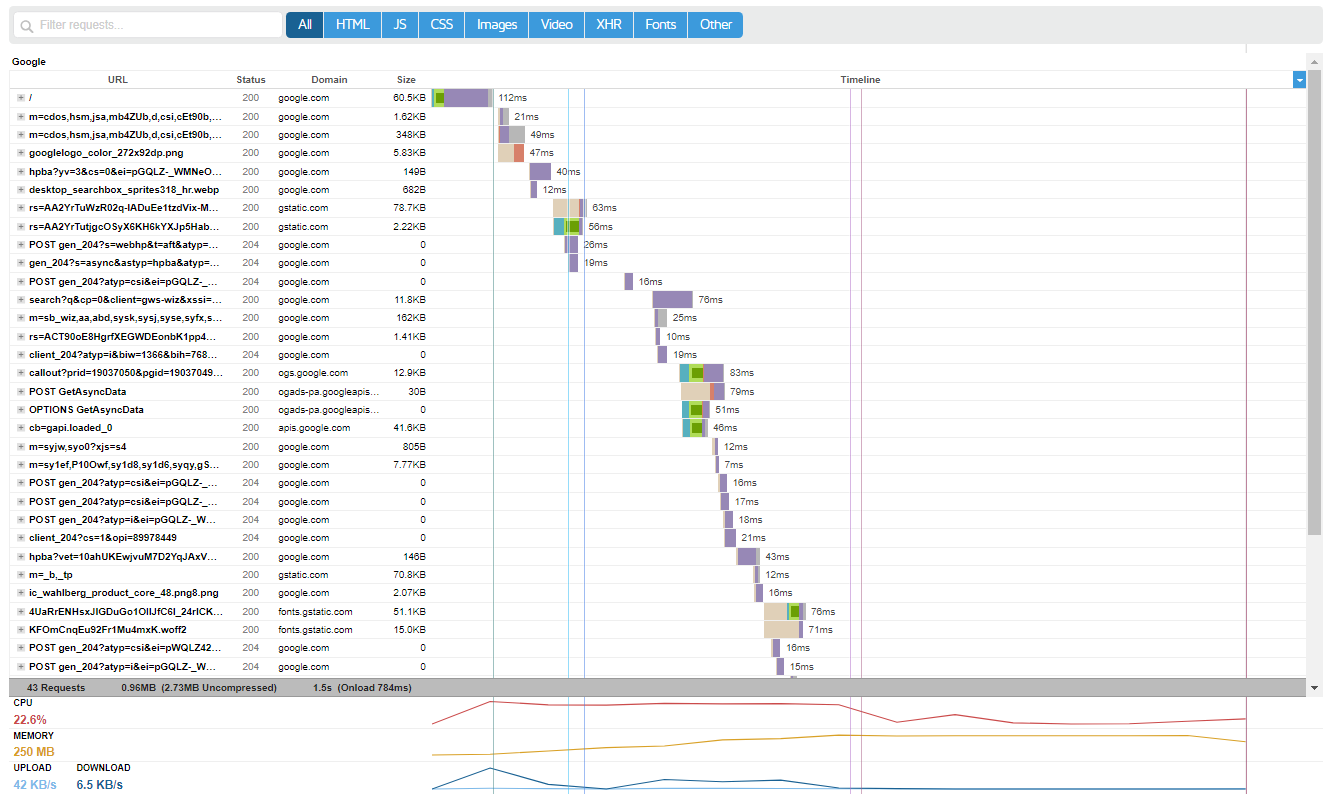Screen dimensions: 1331x805
Task: Click the '43 Requests' summary text
Action: click(56, 688)
